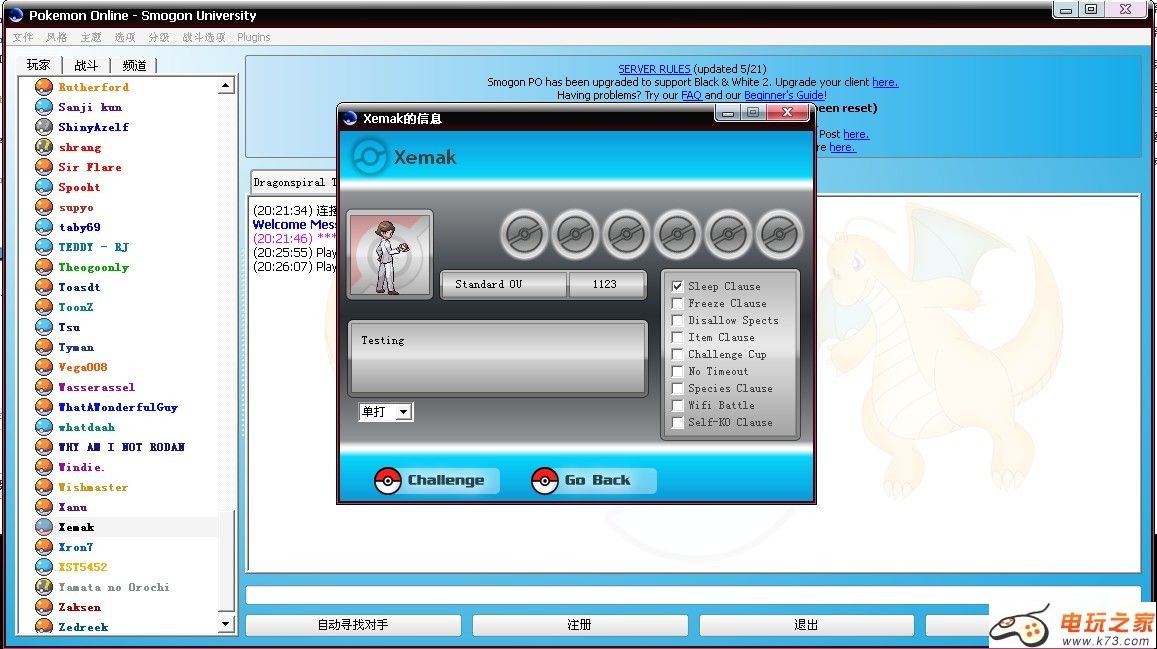Click the chat message input field
Viewport: 1157px width, 649px height.
click(x=692, y=595)
